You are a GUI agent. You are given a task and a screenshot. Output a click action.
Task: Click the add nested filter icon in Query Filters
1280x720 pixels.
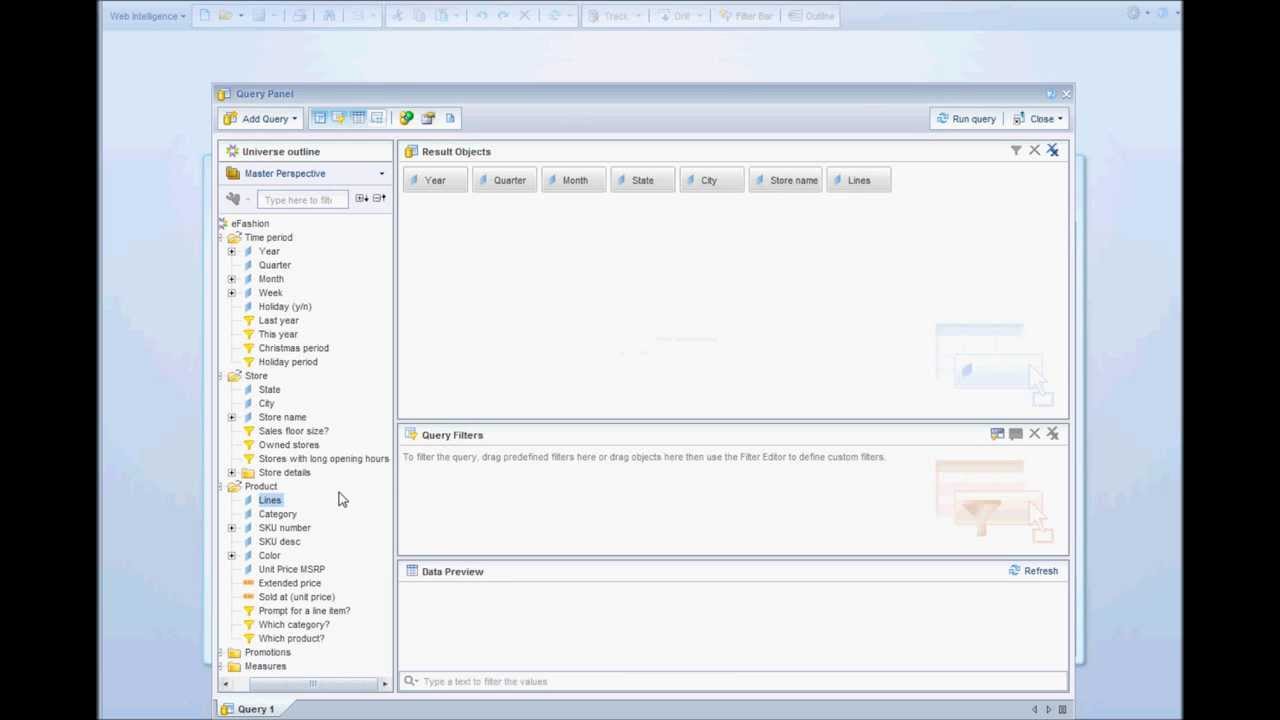point(997,434)
